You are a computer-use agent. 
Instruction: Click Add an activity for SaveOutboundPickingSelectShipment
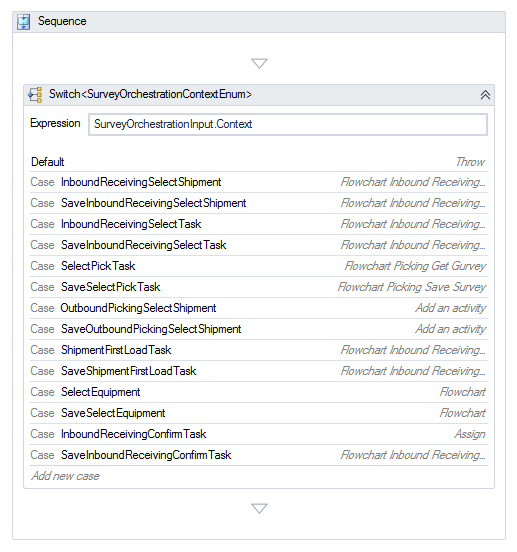pyautogui.click(x=451, y=329)
